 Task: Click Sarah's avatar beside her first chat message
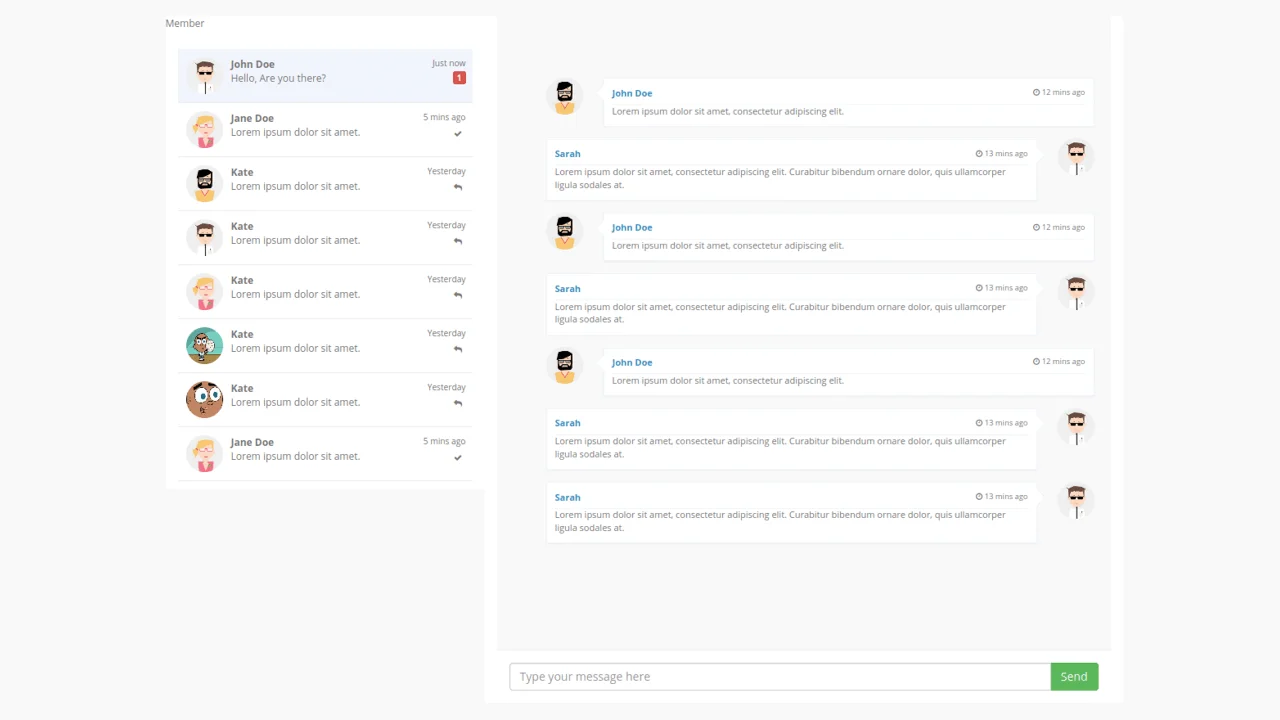[1076, 157]
